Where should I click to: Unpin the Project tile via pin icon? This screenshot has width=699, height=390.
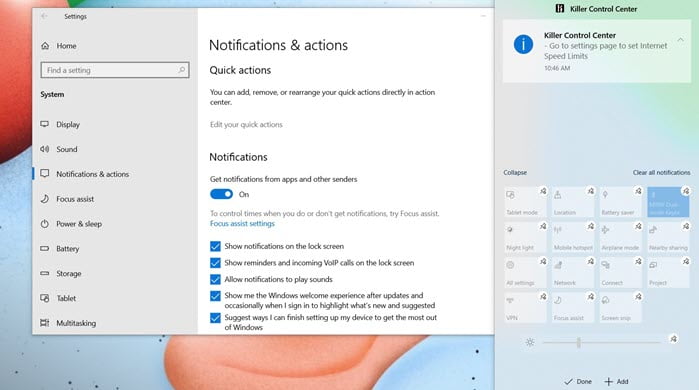pyautogui.click(x=686, y=261)
